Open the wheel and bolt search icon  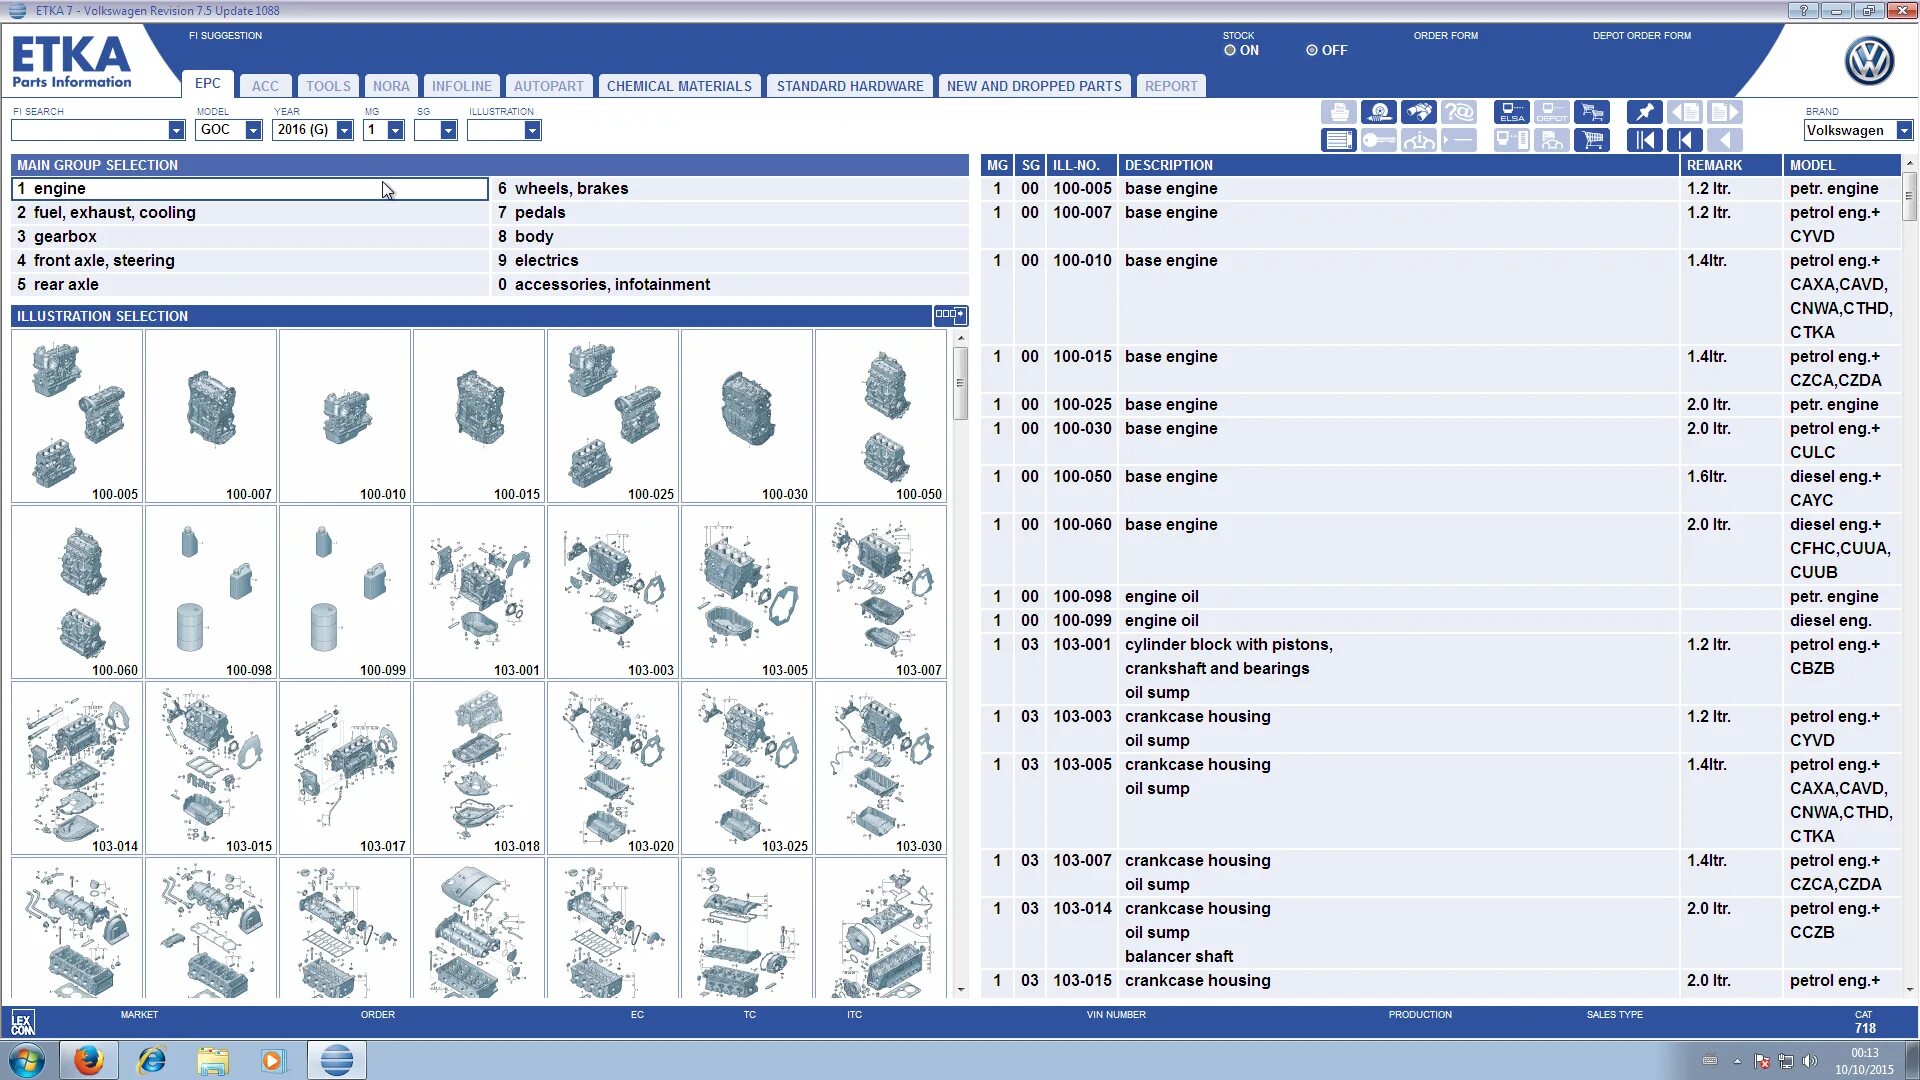click(x=1379, y=112)
